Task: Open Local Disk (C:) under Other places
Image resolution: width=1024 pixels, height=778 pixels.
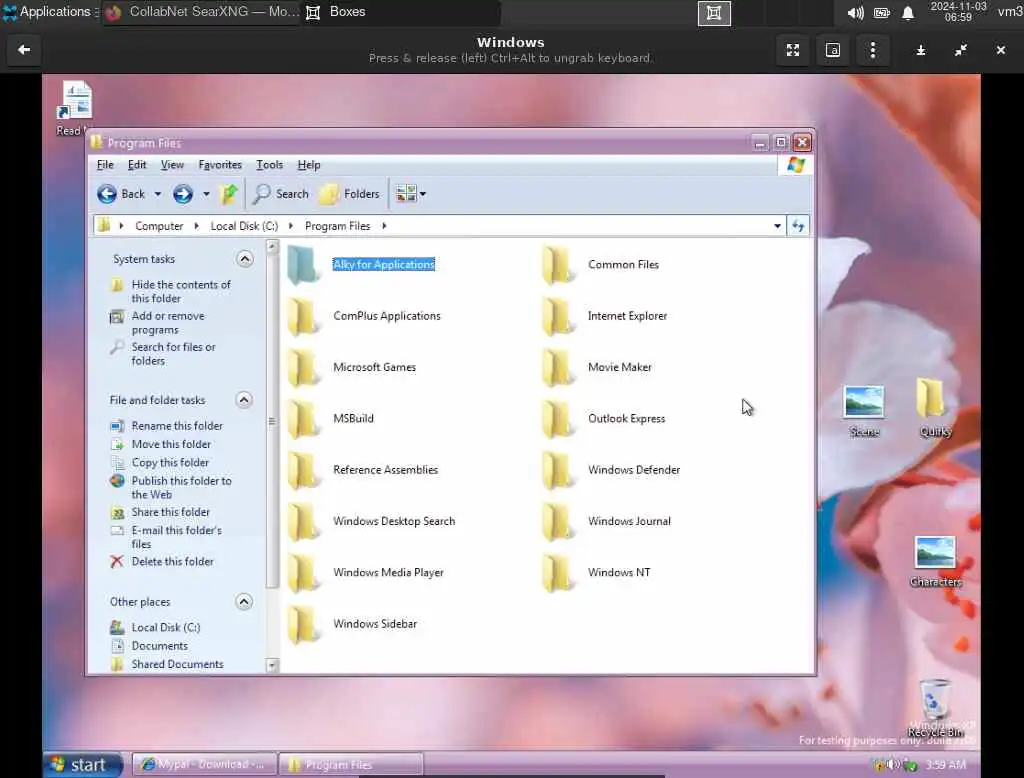Action: click(x=166, y=627)
